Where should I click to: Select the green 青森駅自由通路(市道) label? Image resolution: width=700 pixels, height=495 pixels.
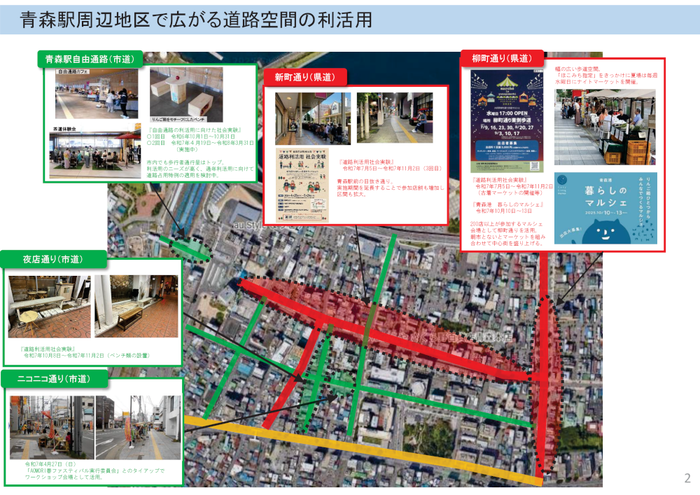[x=90, y=59]
